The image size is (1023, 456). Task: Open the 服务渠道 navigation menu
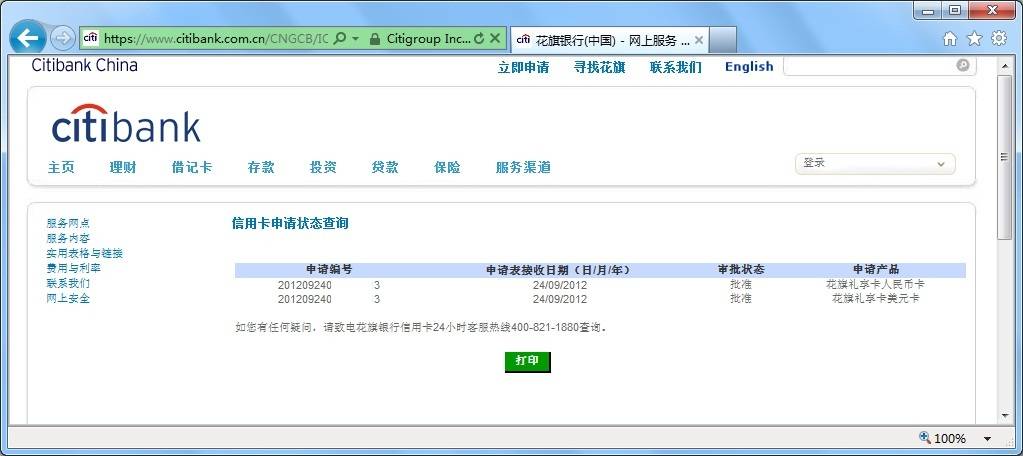pyautogui.click(x=523, y=168)
